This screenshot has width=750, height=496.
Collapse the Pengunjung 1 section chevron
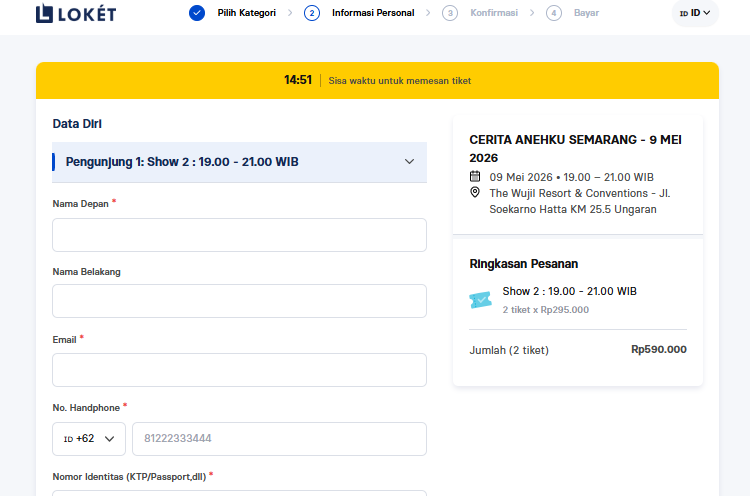[x=409, y=162]
